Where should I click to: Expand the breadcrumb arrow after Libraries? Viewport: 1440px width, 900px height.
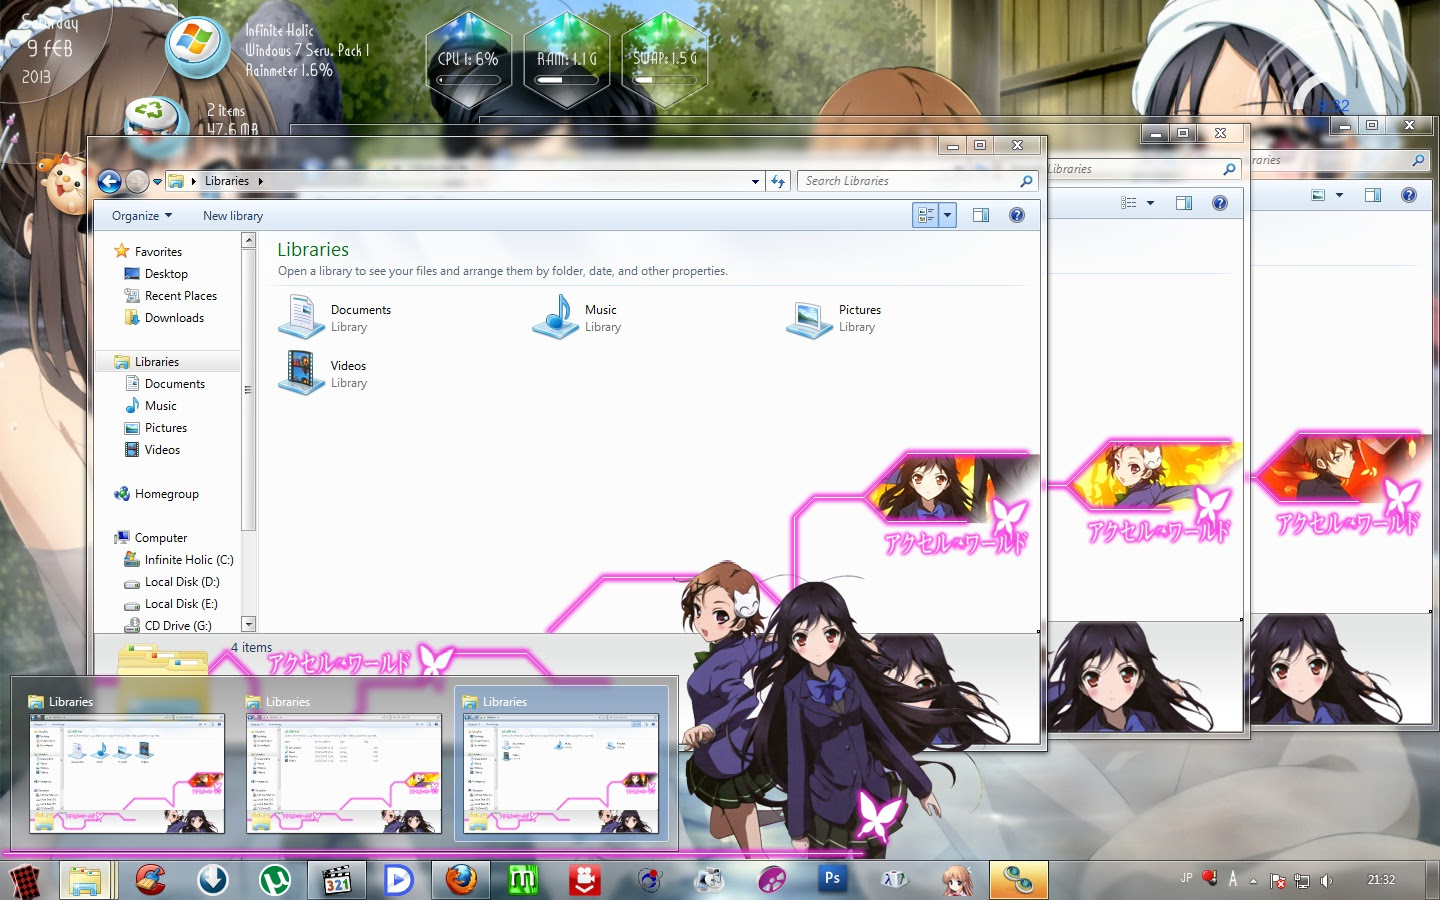point(260,181)
